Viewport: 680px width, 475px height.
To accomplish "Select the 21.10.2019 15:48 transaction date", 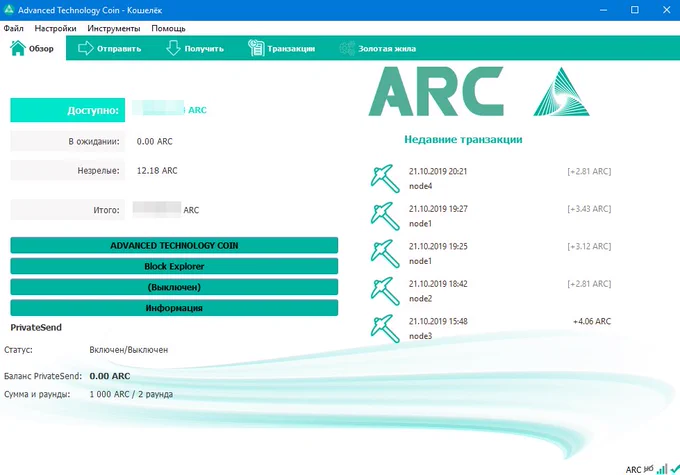I will (438, 321).
